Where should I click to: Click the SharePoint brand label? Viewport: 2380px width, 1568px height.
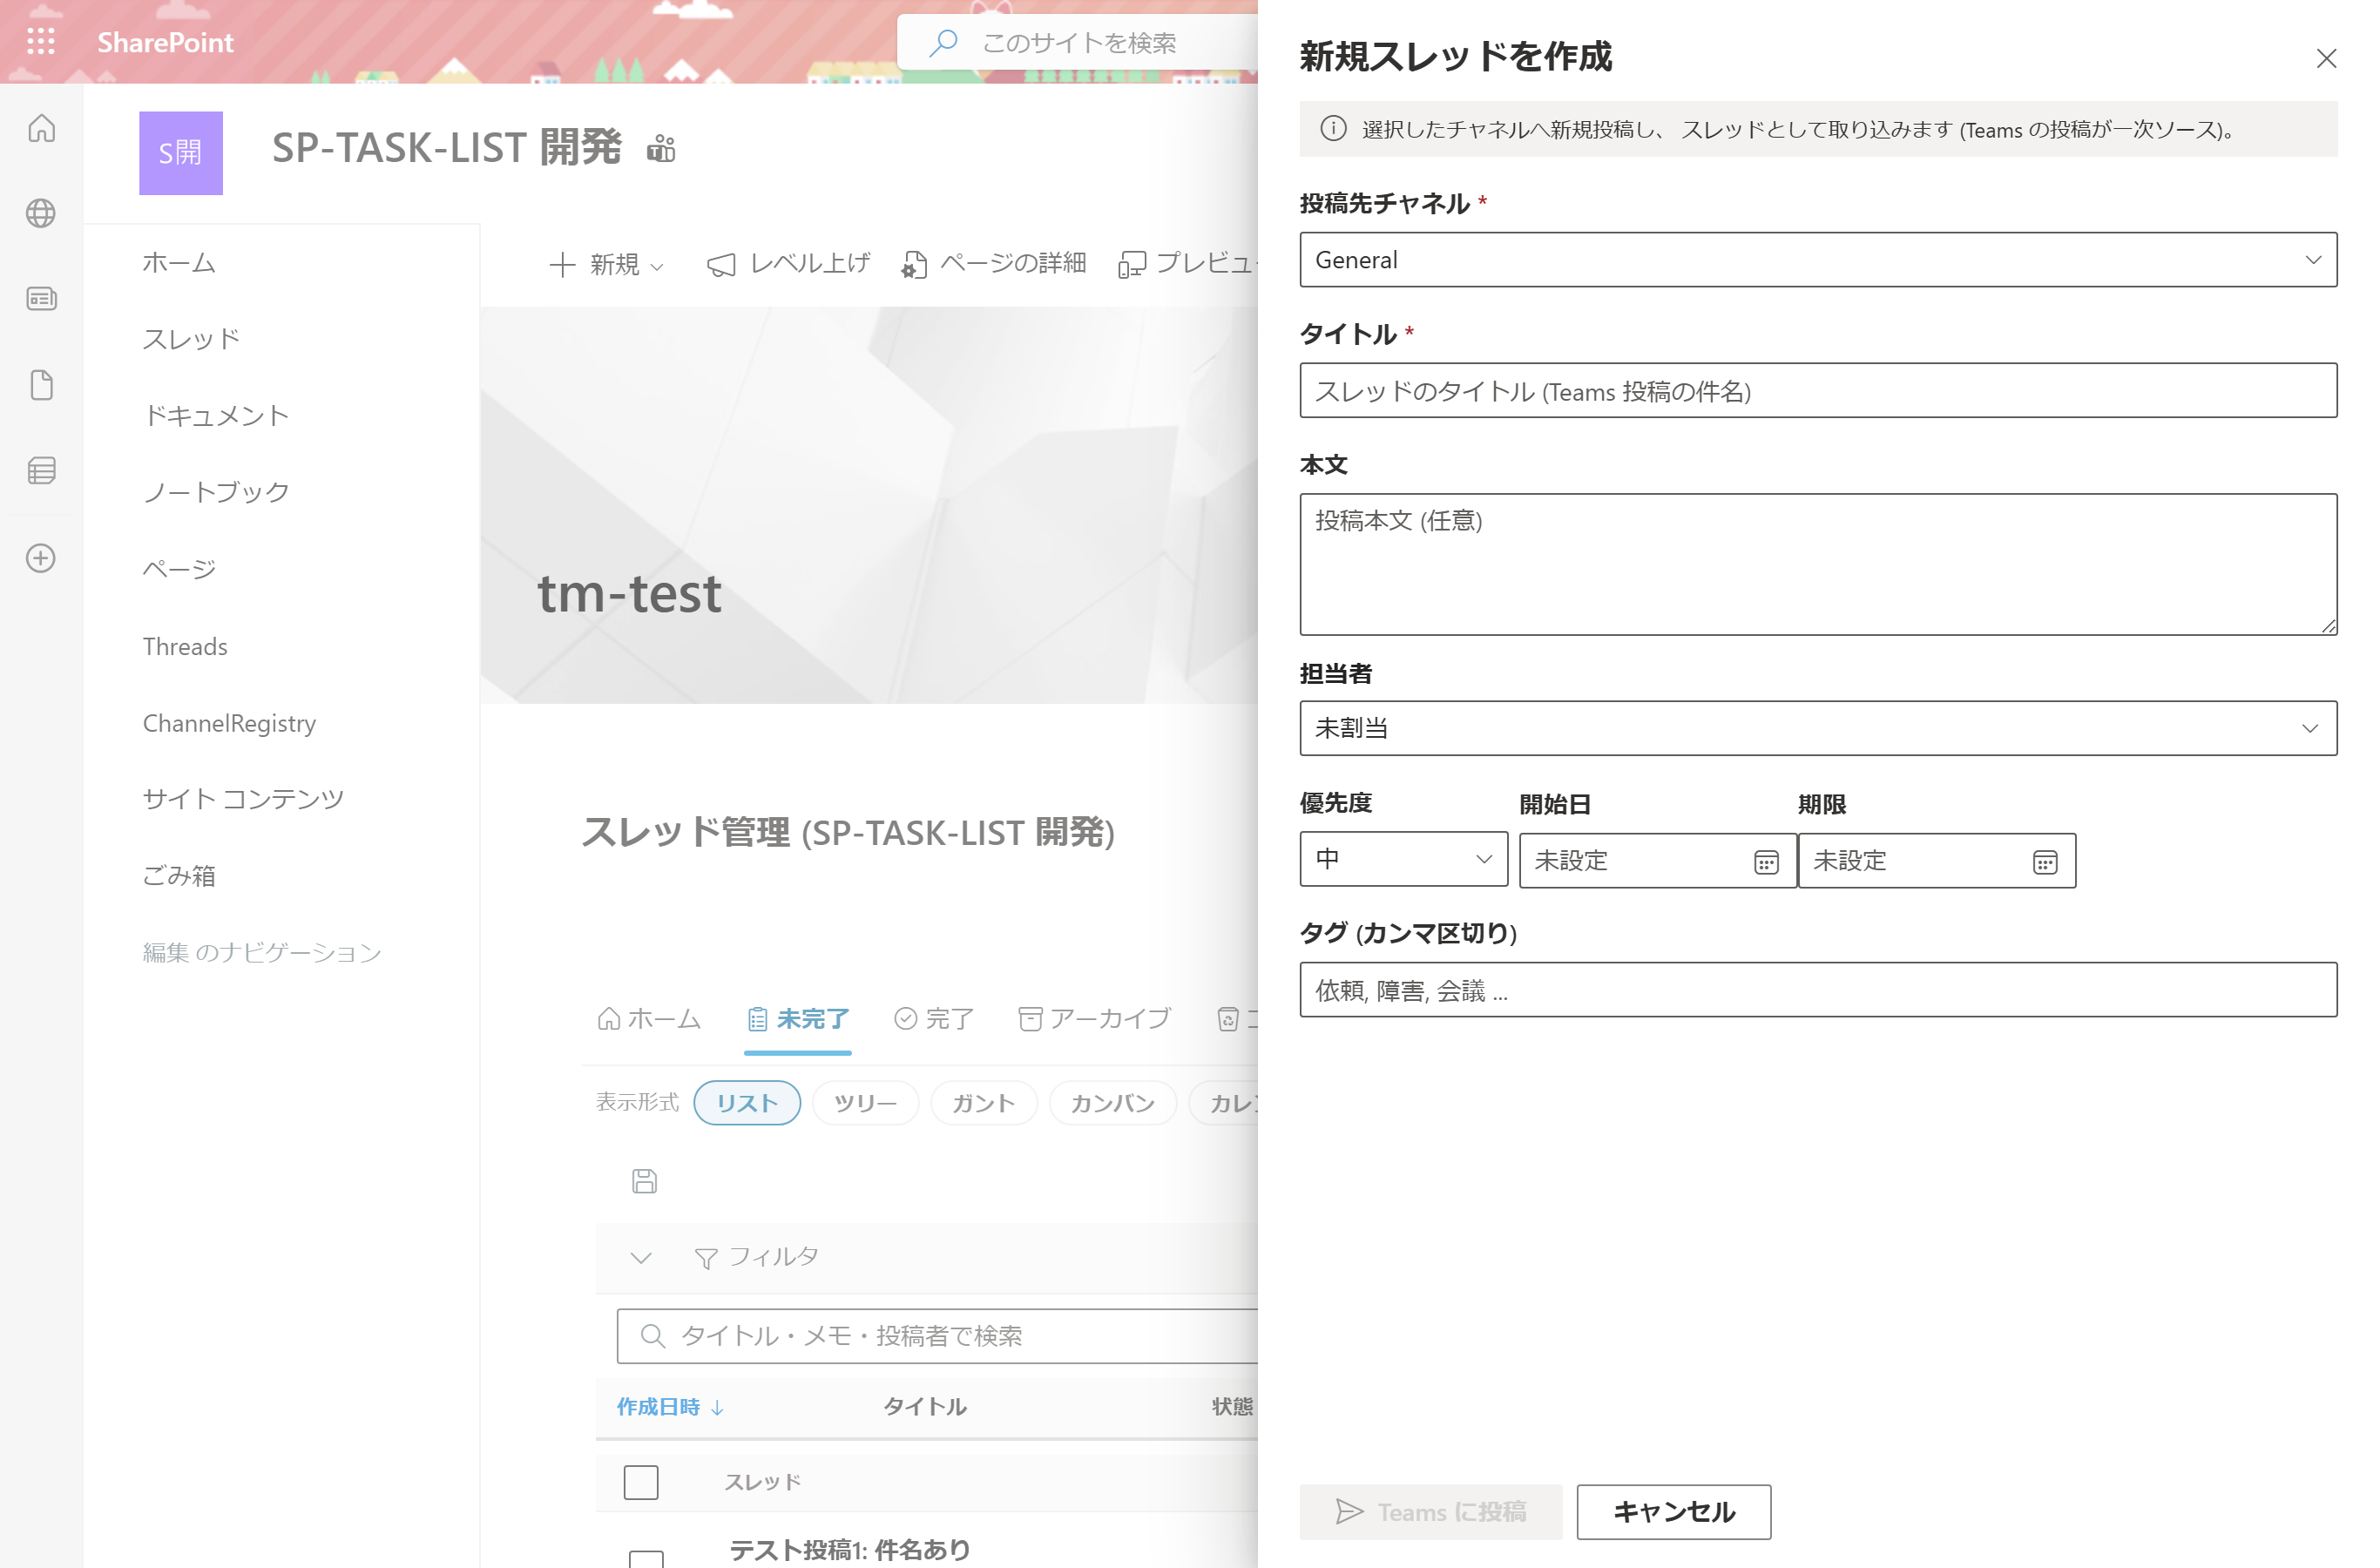click(x=165, y=42)
